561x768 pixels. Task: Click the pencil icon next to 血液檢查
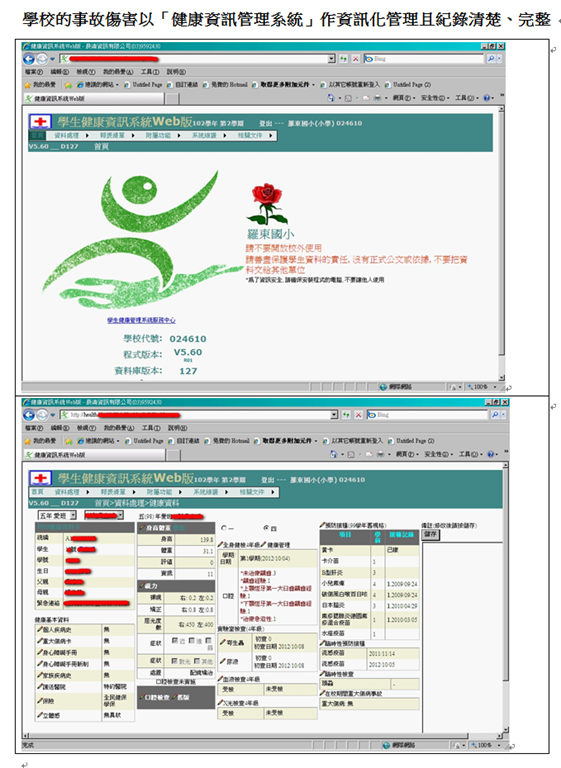(x=220, y=679)
